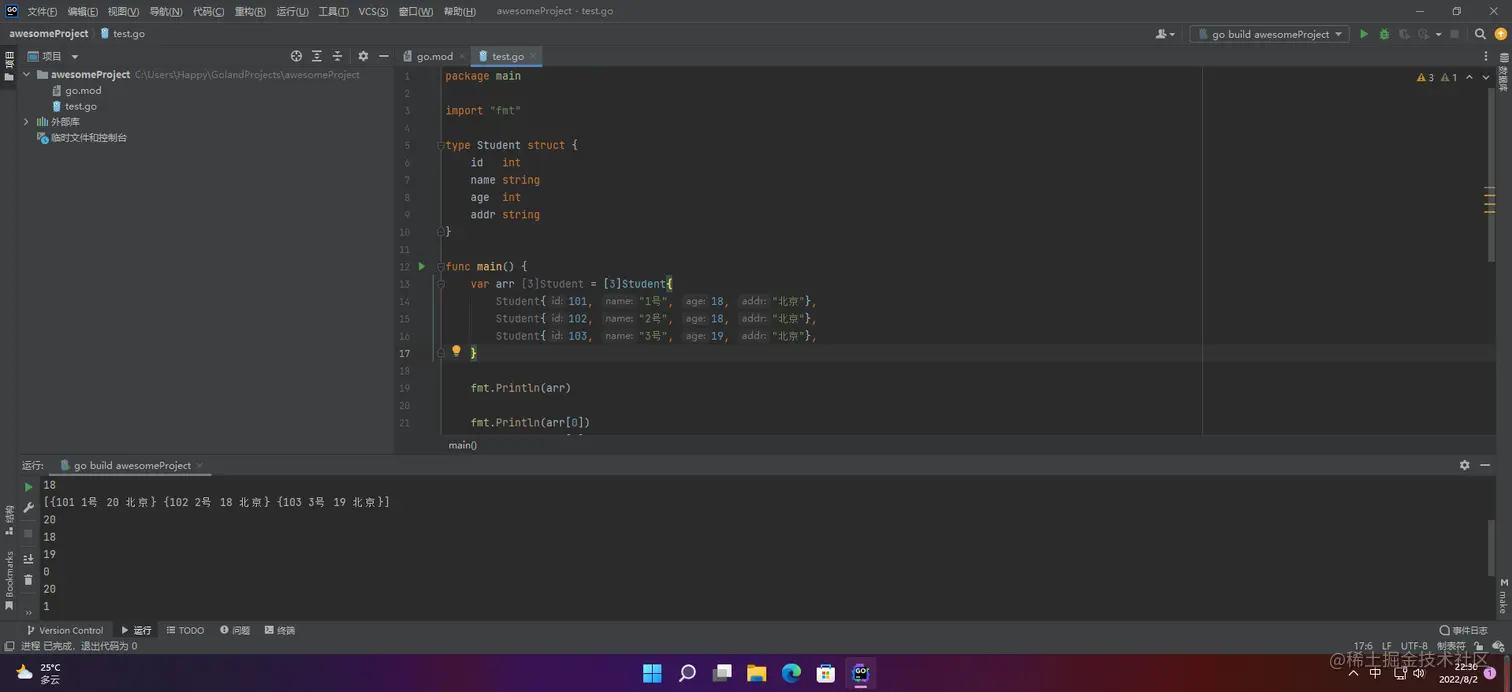Expand more Run panel actions chevrons
Screen dimensions: 1512x692
[28, 611]
